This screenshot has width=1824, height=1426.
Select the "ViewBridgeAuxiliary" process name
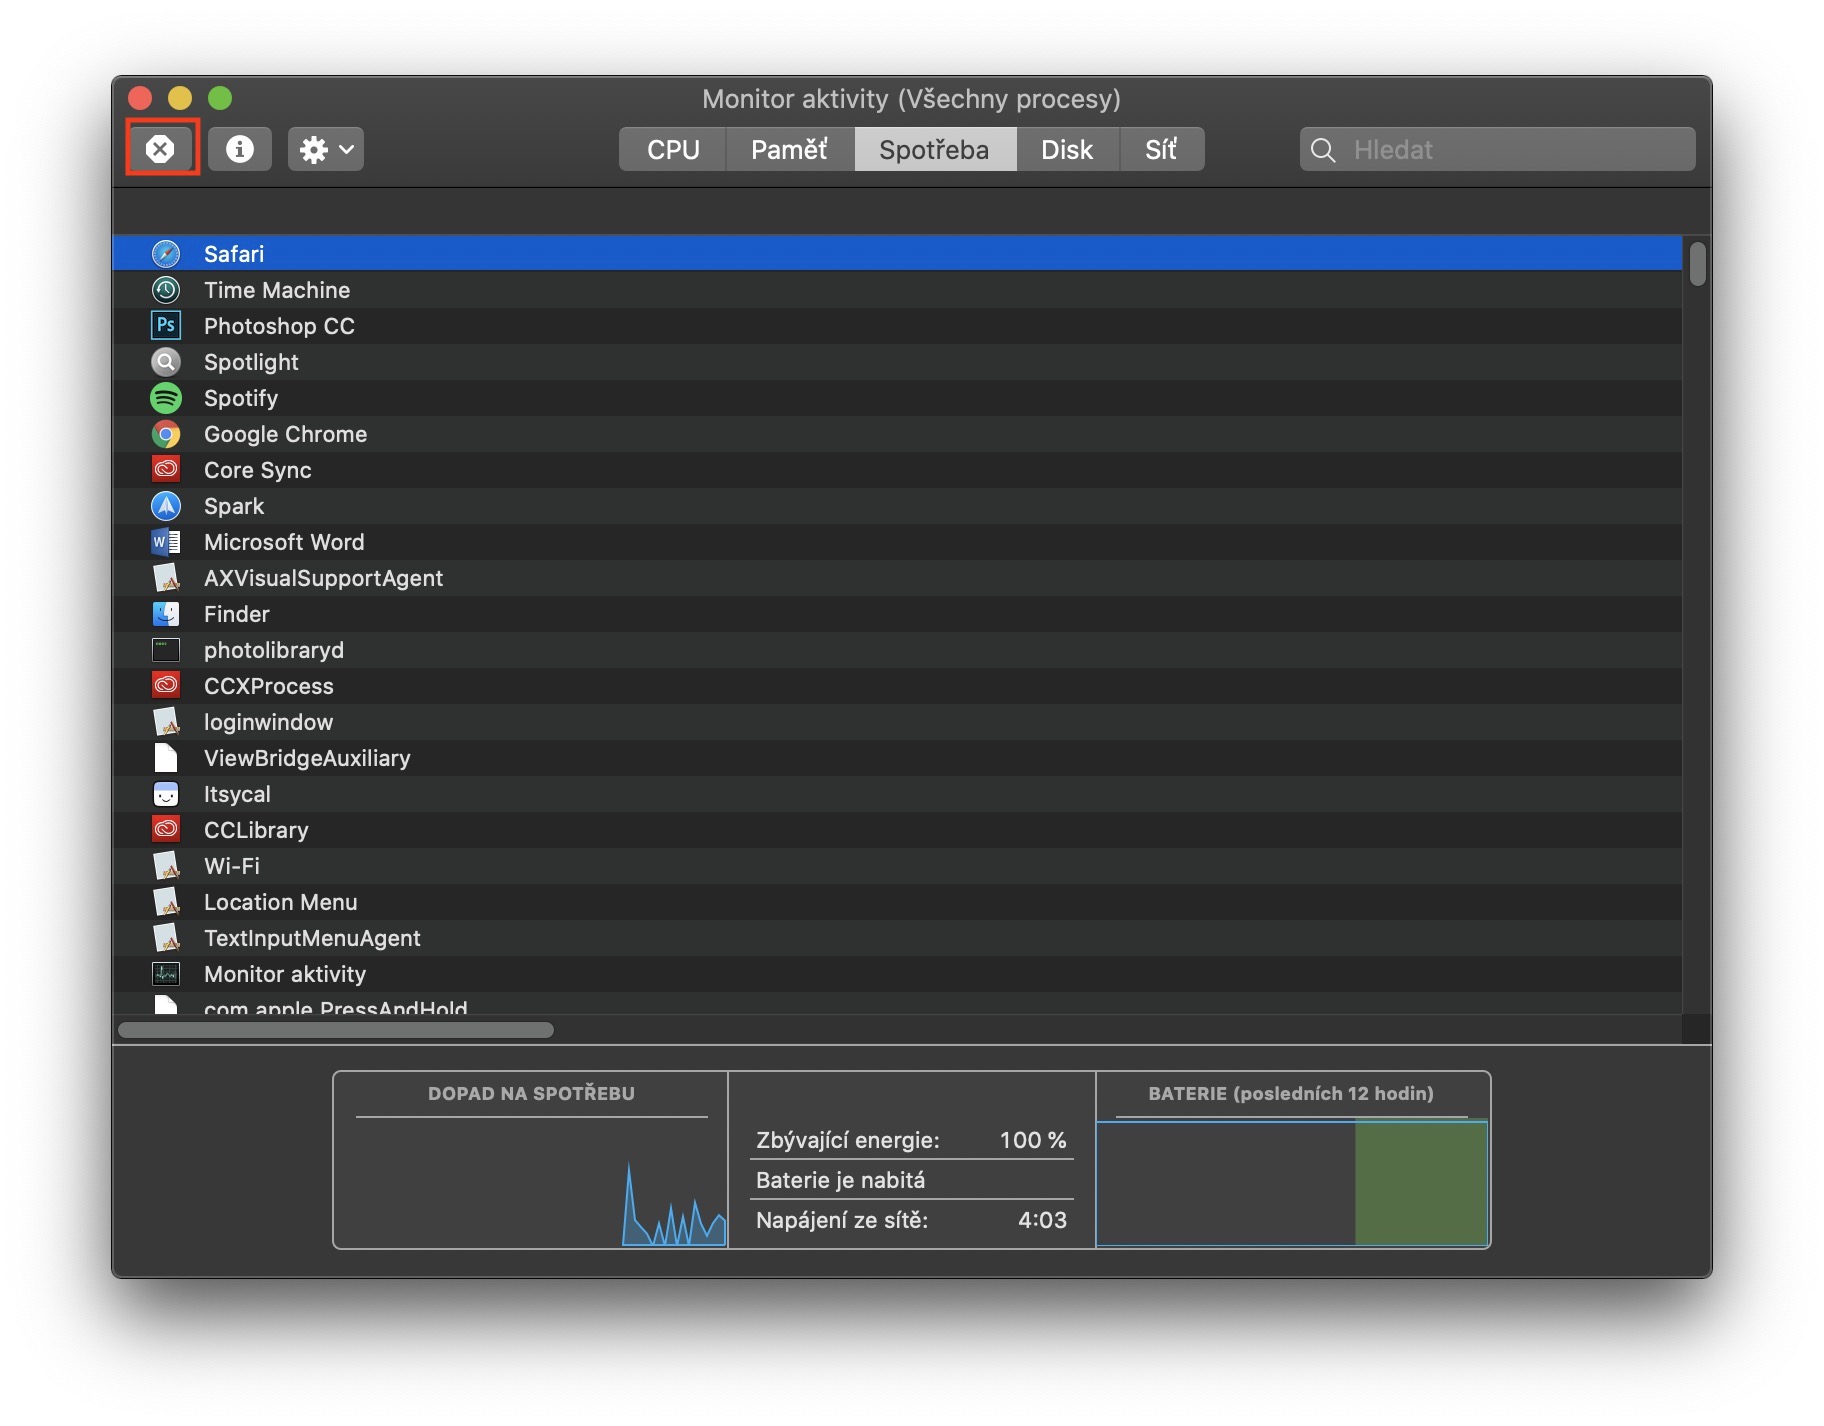pos(307,758)
